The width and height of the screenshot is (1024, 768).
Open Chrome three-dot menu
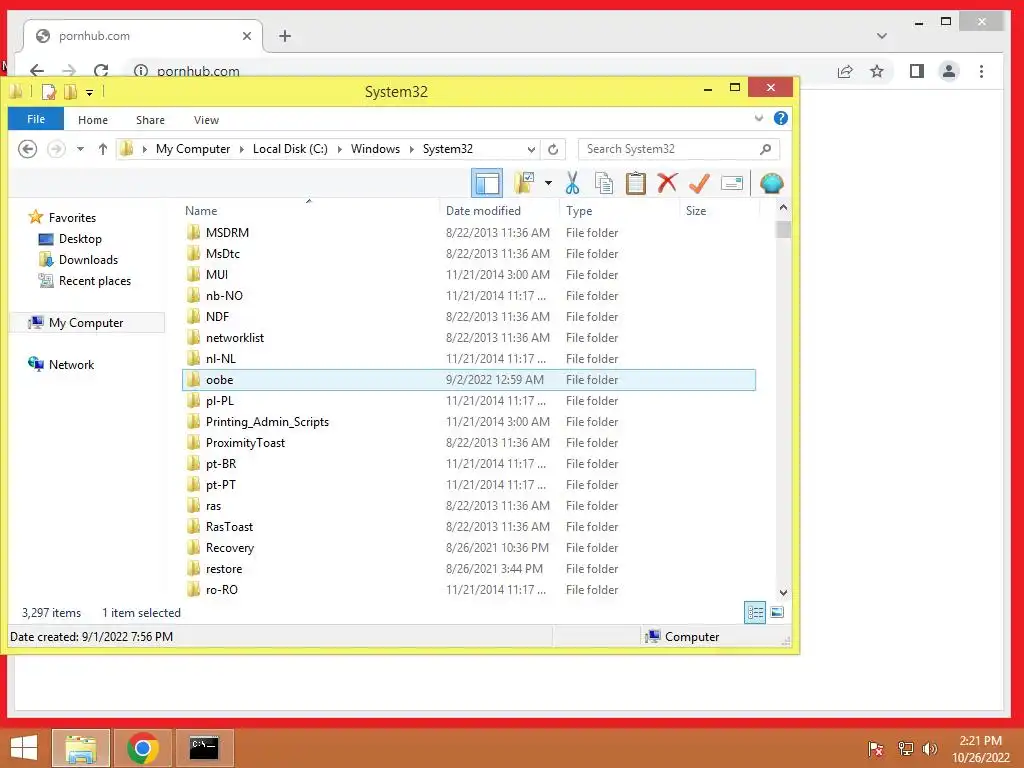tap(981, 71)
